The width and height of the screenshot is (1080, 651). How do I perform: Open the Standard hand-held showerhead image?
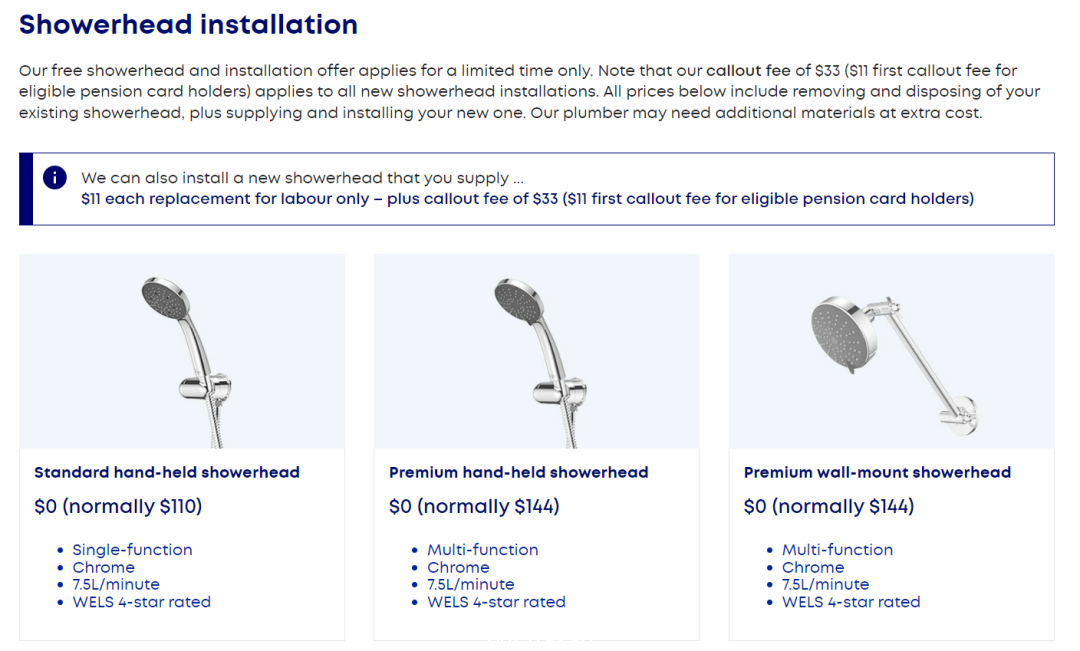pyautogui.click(x=182, y=351)
